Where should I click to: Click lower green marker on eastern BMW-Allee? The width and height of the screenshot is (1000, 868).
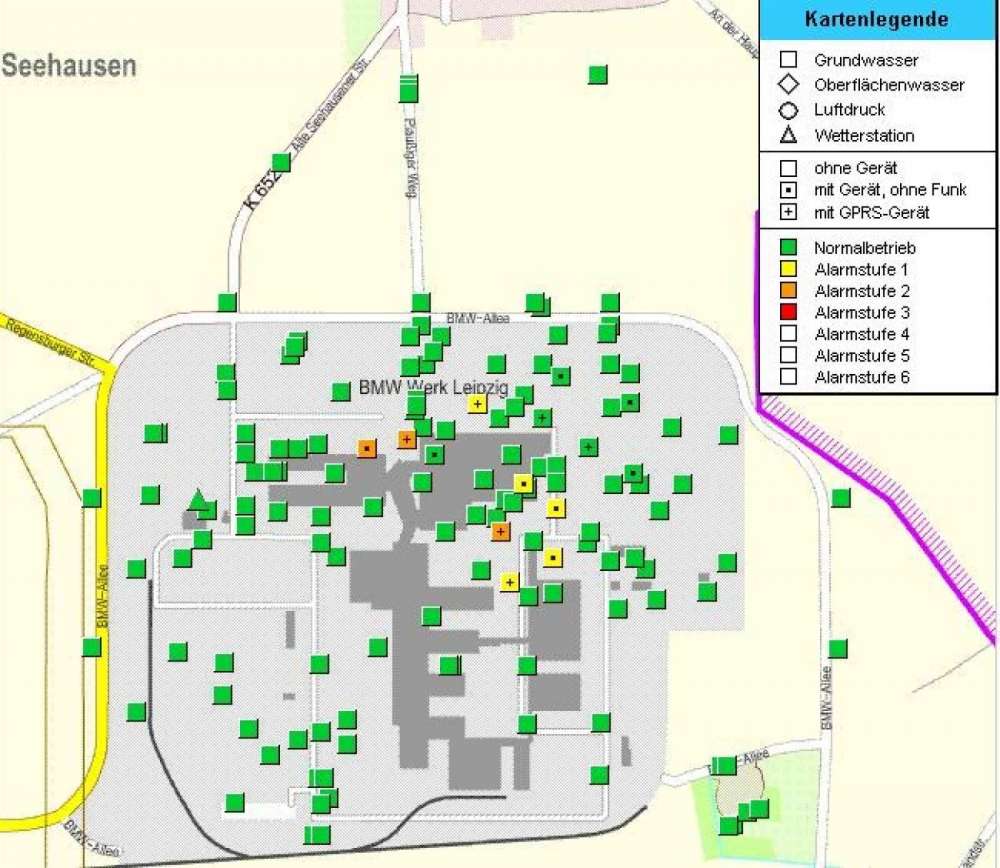838,649
